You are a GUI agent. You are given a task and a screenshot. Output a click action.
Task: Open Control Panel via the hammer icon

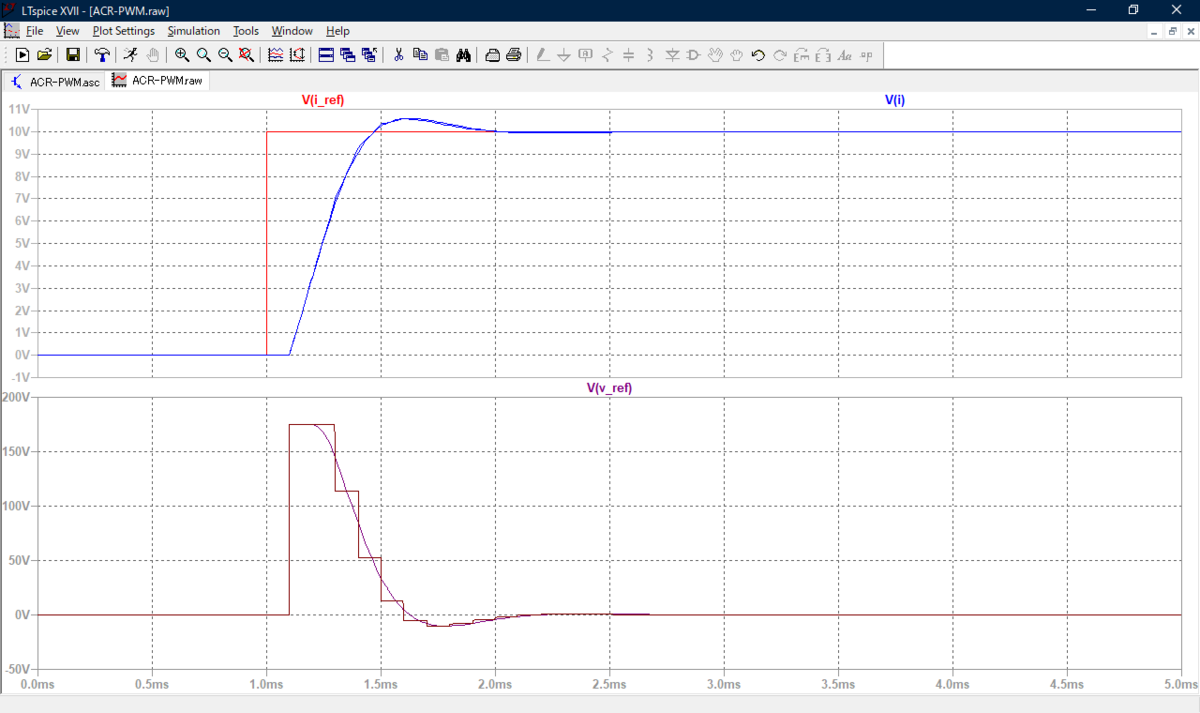tap(102, 55)
